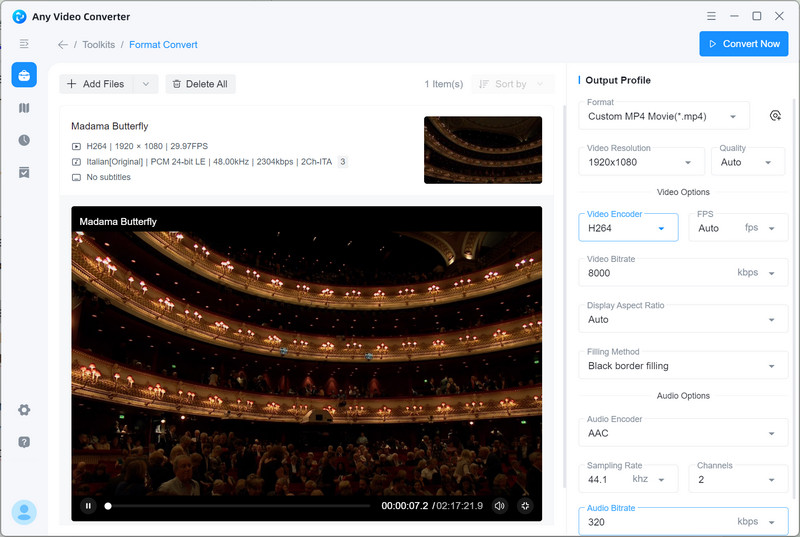800x537 pixels.
Task: Click the audio track count badge 3
Action: [343, 162]
